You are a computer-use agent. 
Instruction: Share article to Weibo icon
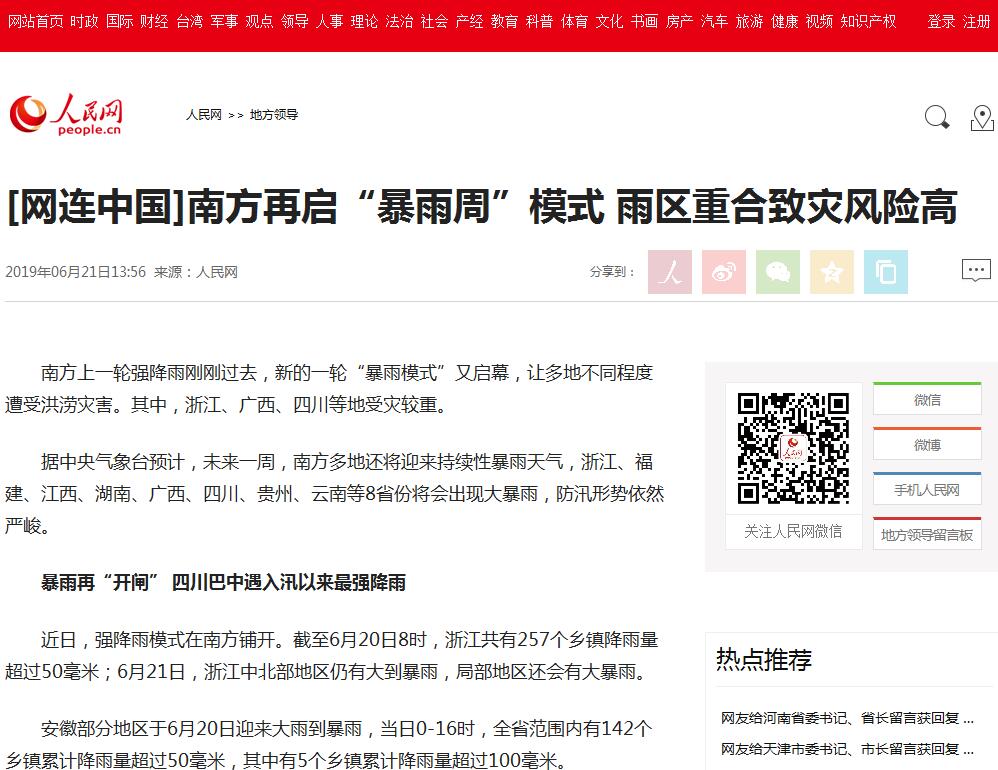(x=724, y=272)
